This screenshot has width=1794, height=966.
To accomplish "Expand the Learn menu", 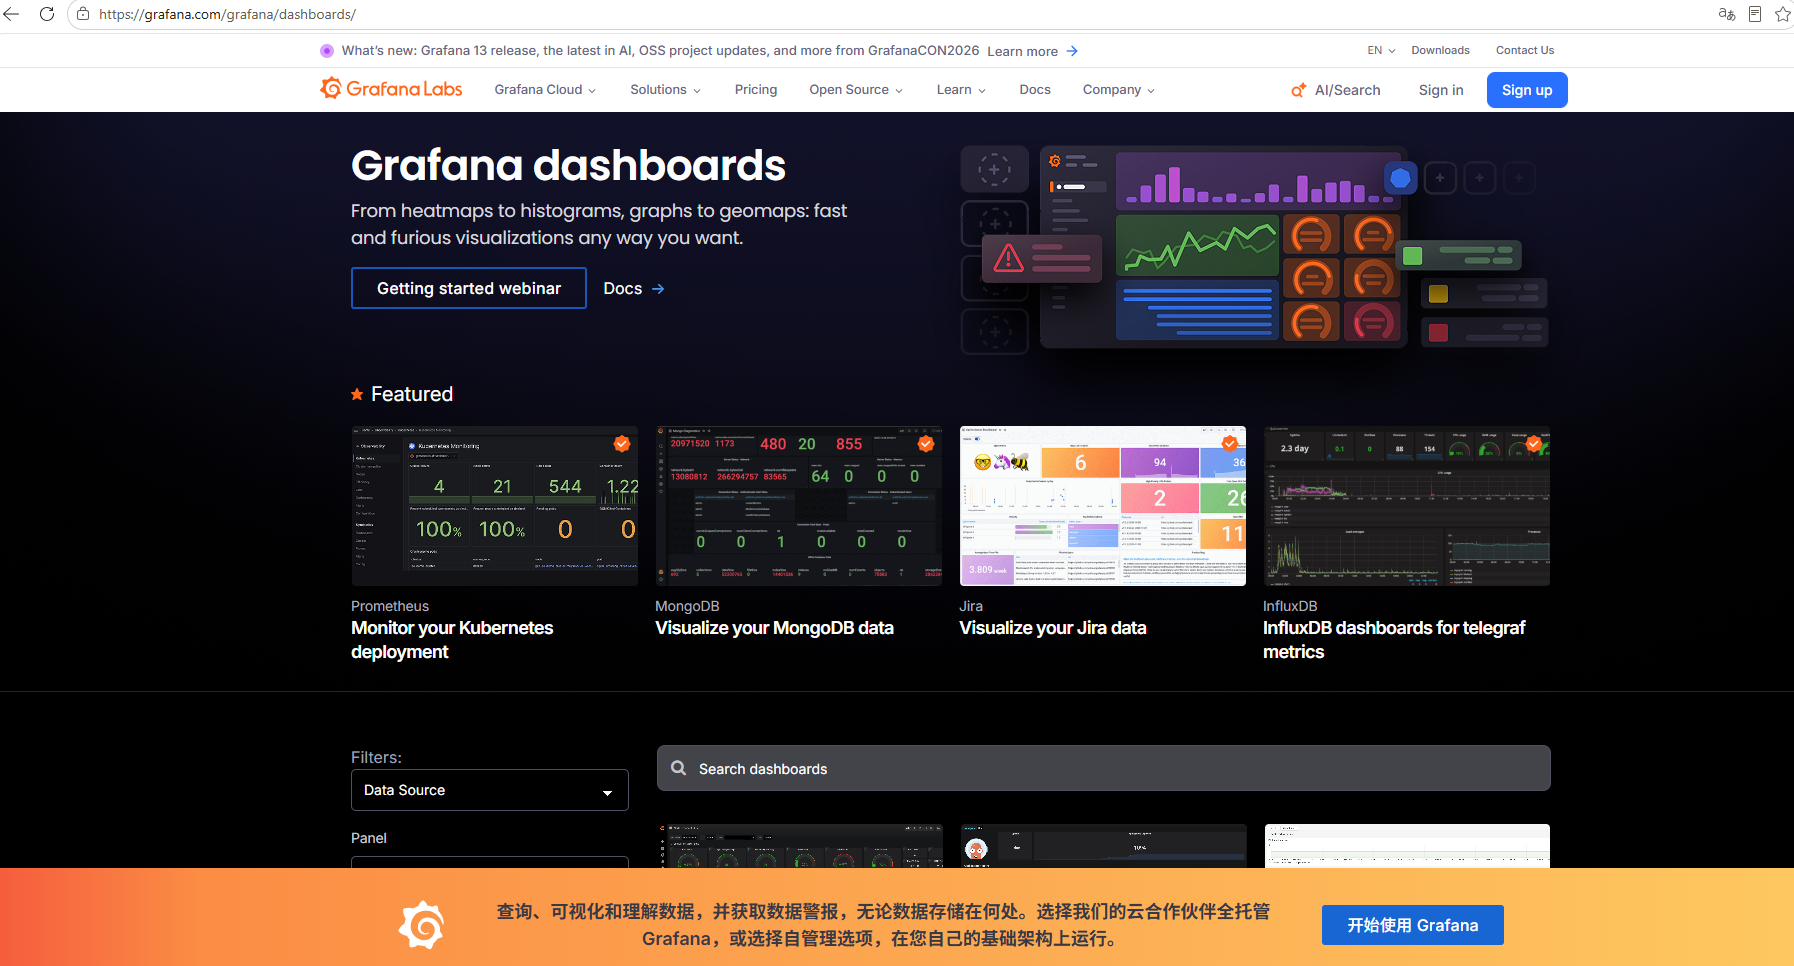I will [x=961, y=90].
